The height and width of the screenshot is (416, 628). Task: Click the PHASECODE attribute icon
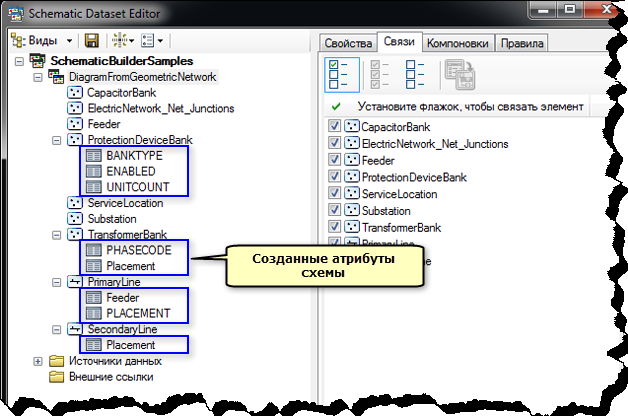click(x=92, y=250)
